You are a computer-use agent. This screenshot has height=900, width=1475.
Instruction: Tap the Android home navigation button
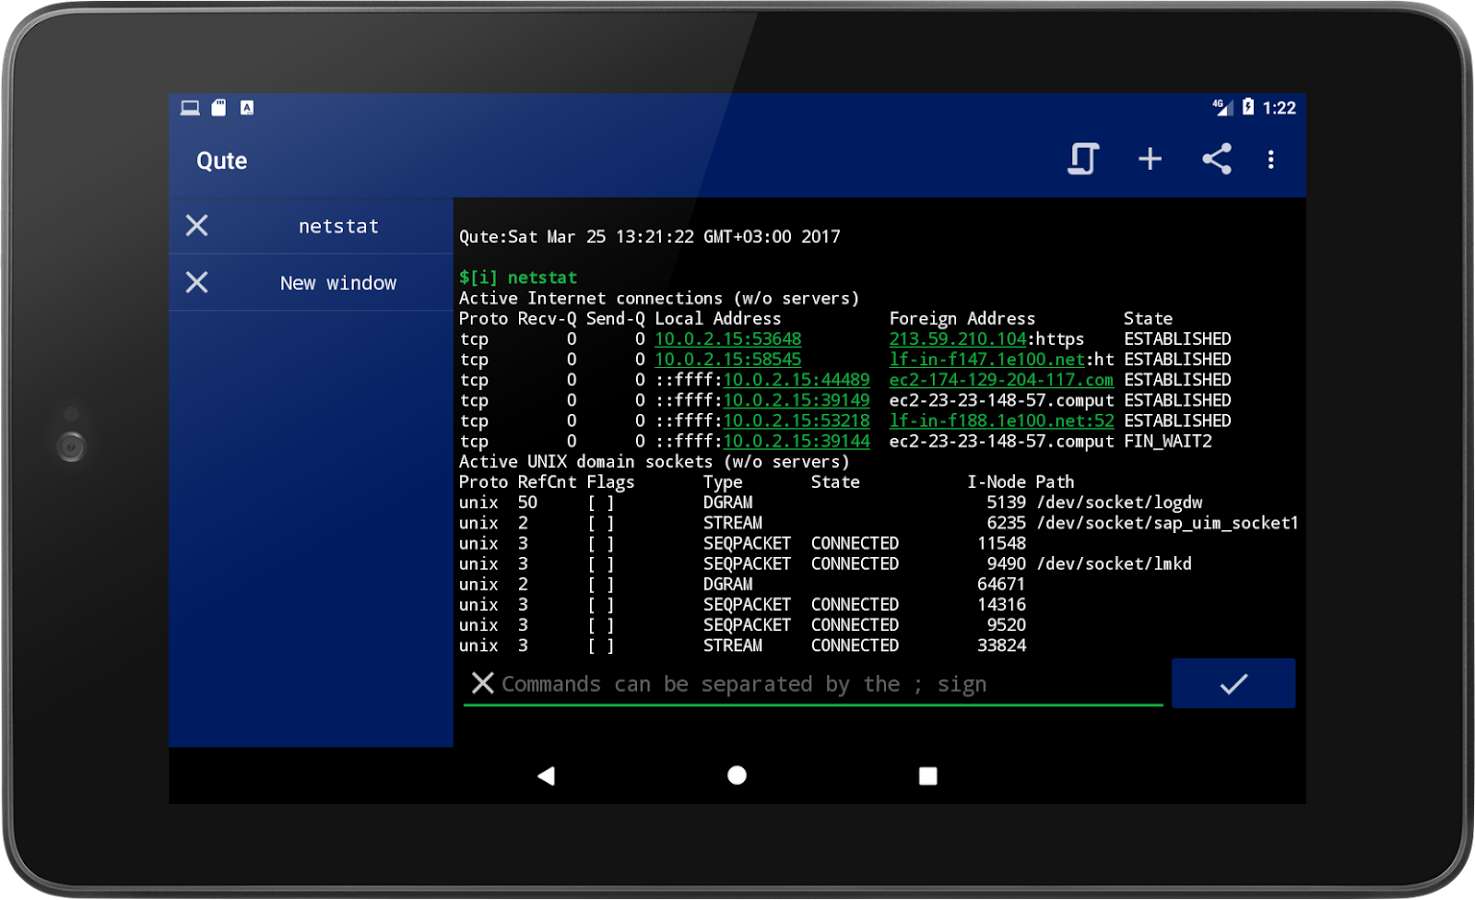(x=737, y=775)
